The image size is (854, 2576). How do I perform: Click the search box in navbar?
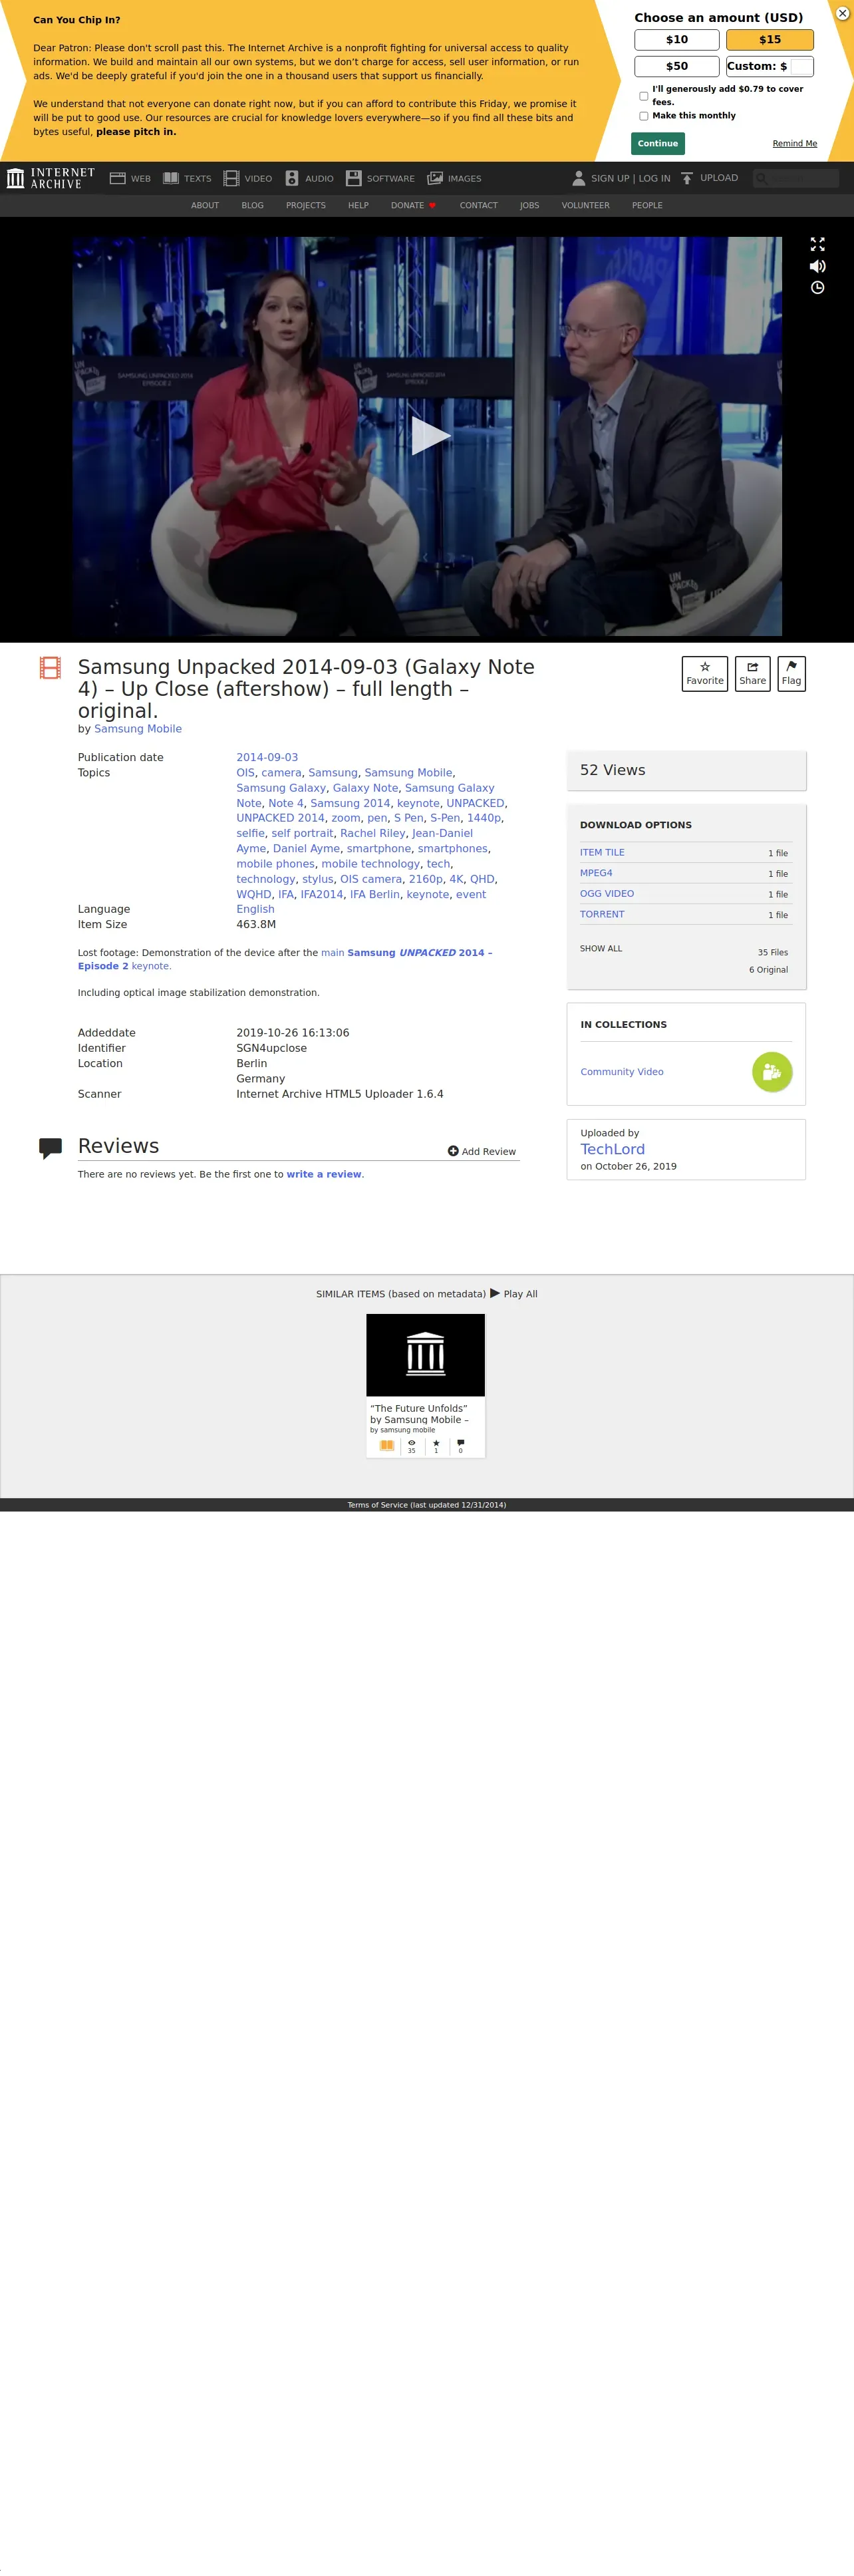pyautogui.click(x=795, y=179)
